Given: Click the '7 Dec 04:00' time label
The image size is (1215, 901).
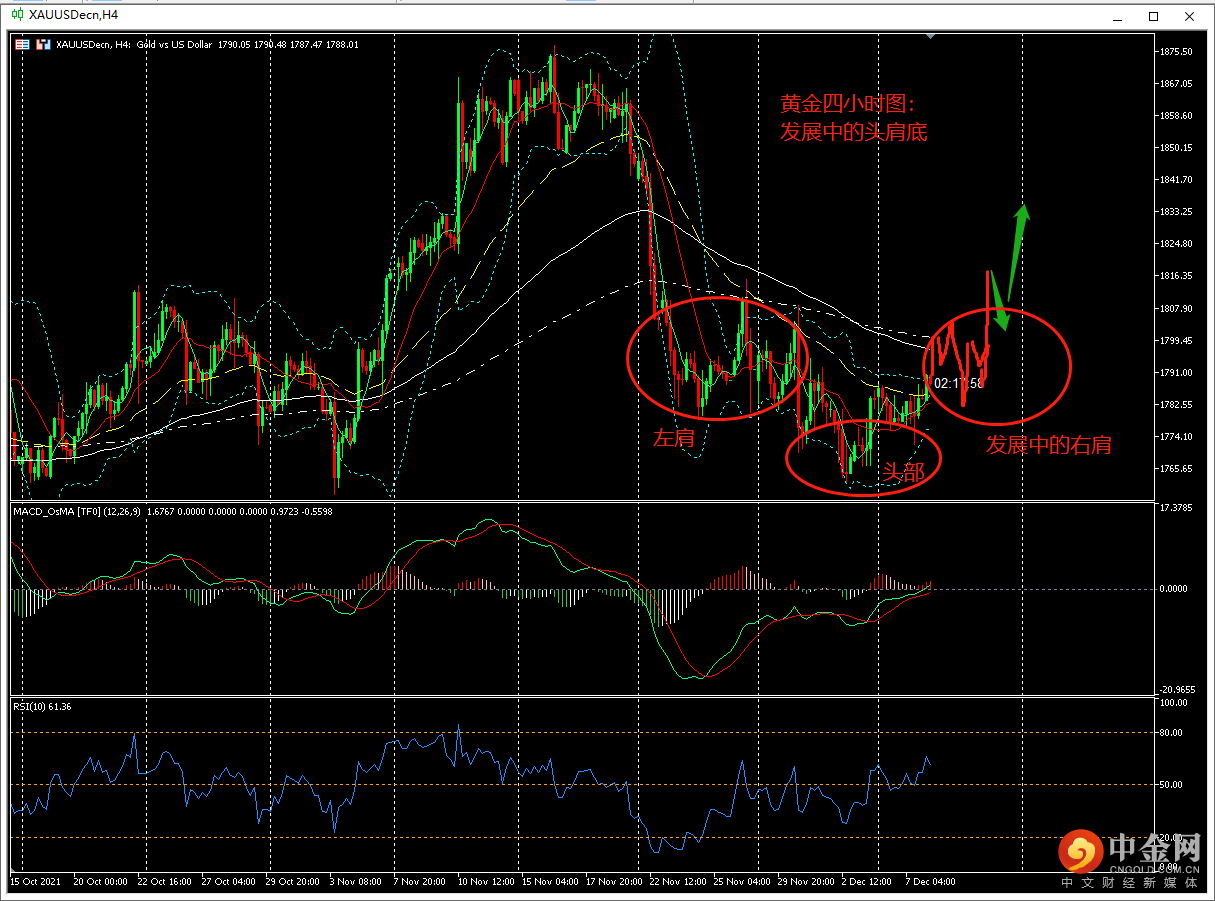Looking at the screenshot, I should tap(929, 882).
